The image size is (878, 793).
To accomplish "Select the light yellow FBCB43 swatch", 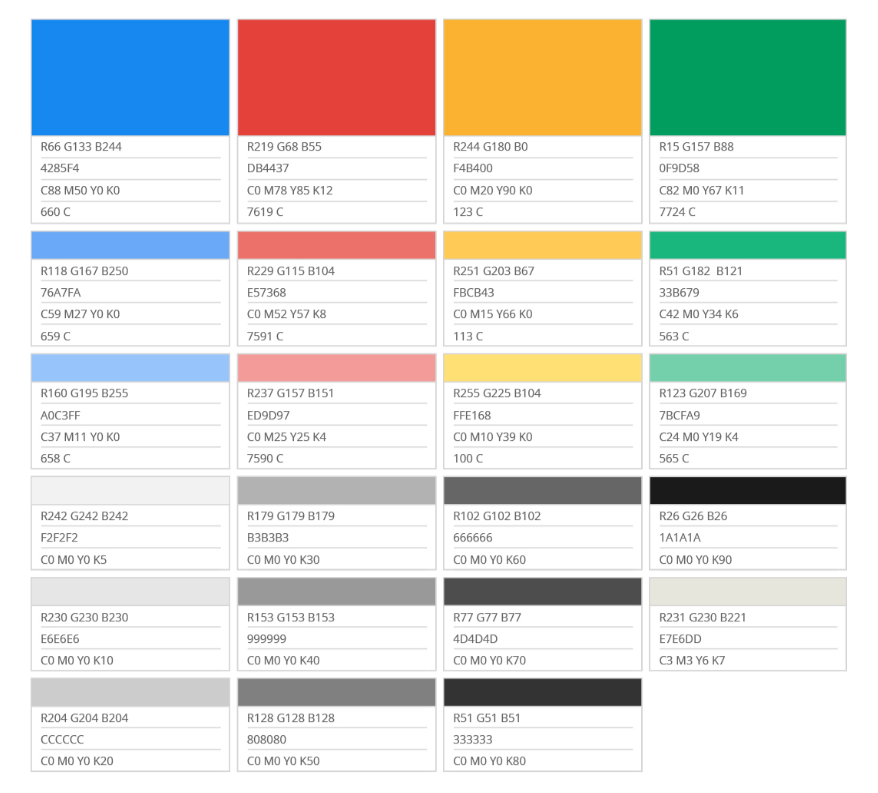I will (x=543, y=245).
